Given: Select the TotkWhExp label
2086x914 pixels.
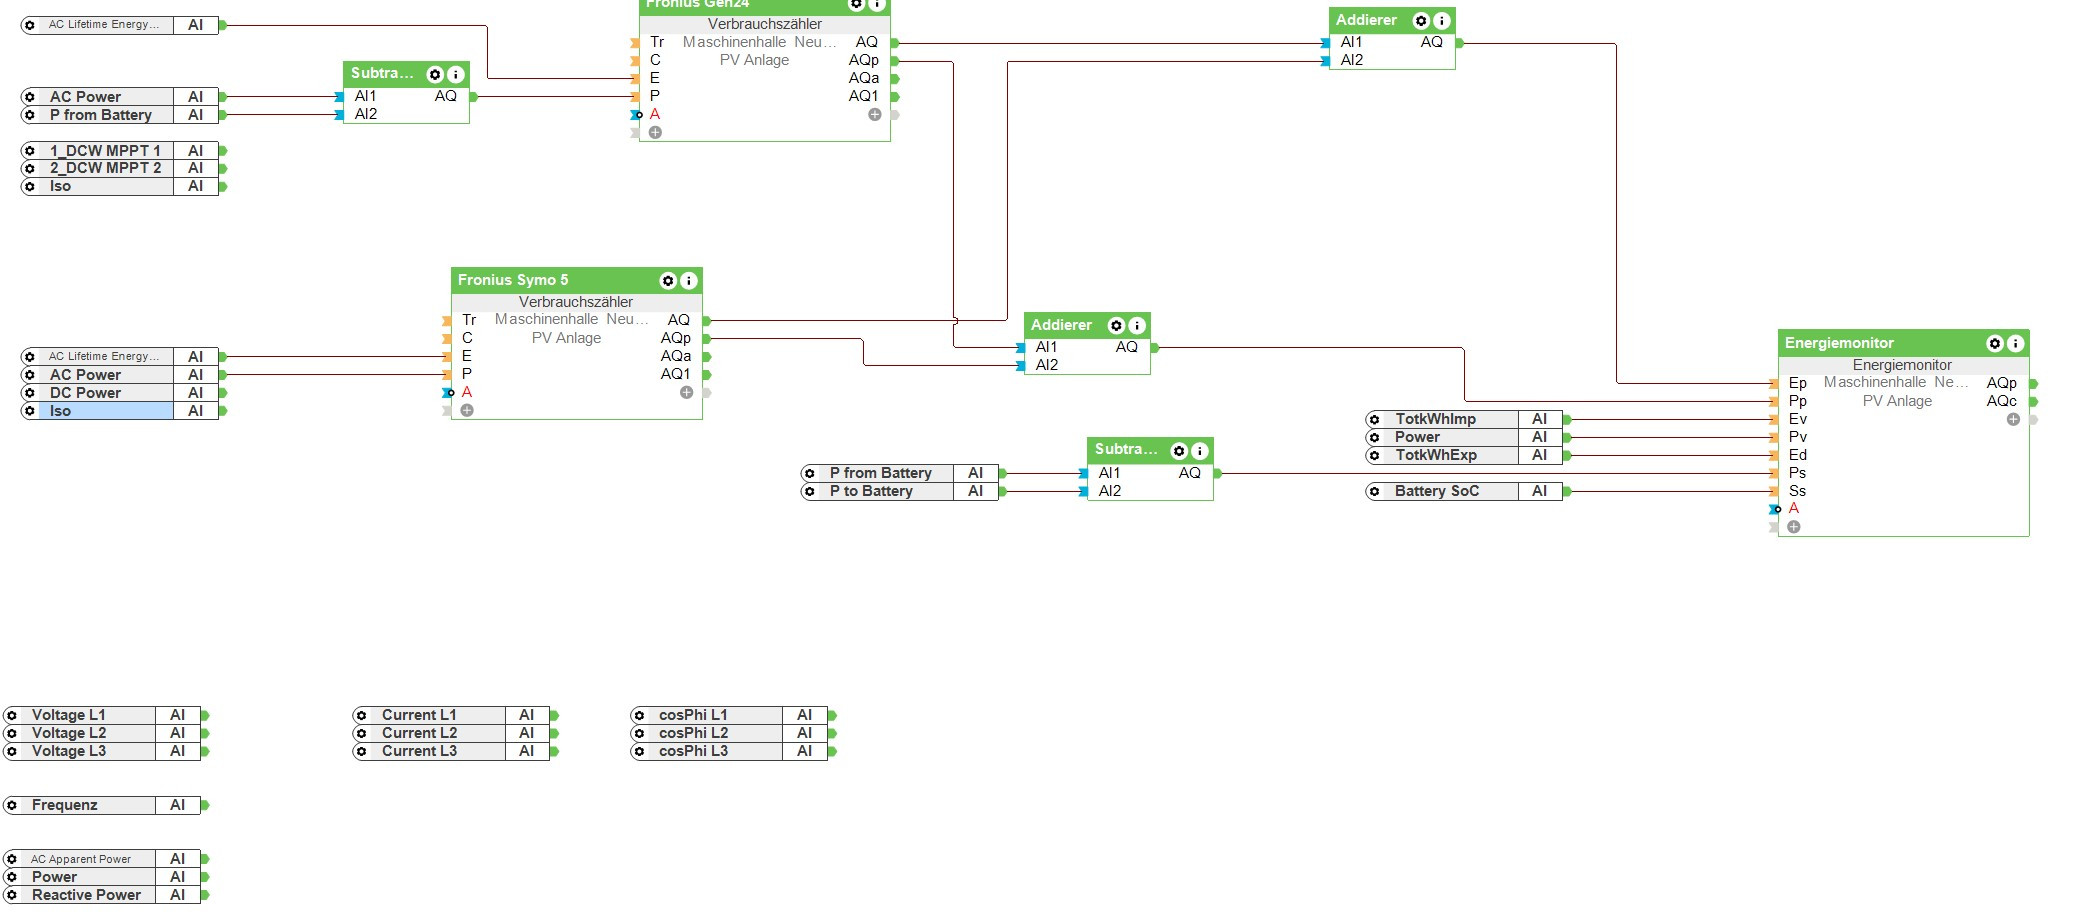Looking at the screenshot, I should pos(1436,455).
